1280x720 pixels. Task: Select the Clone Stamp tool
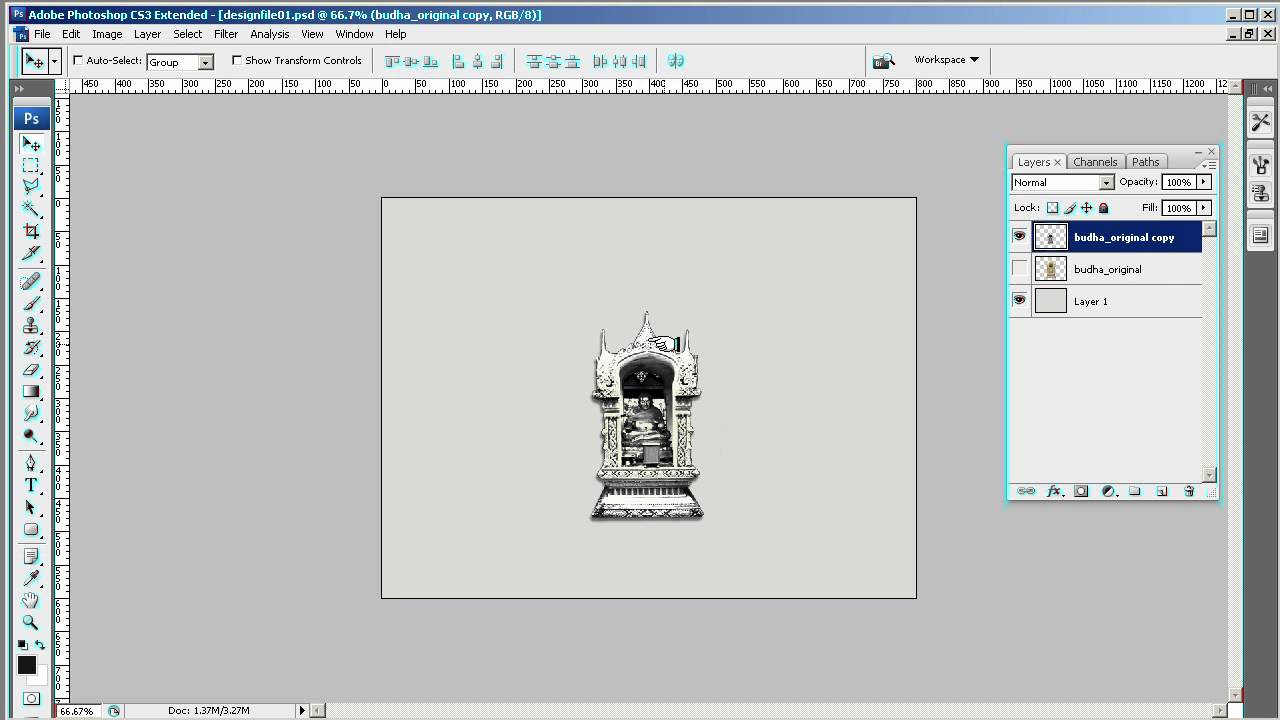(31, 325)
